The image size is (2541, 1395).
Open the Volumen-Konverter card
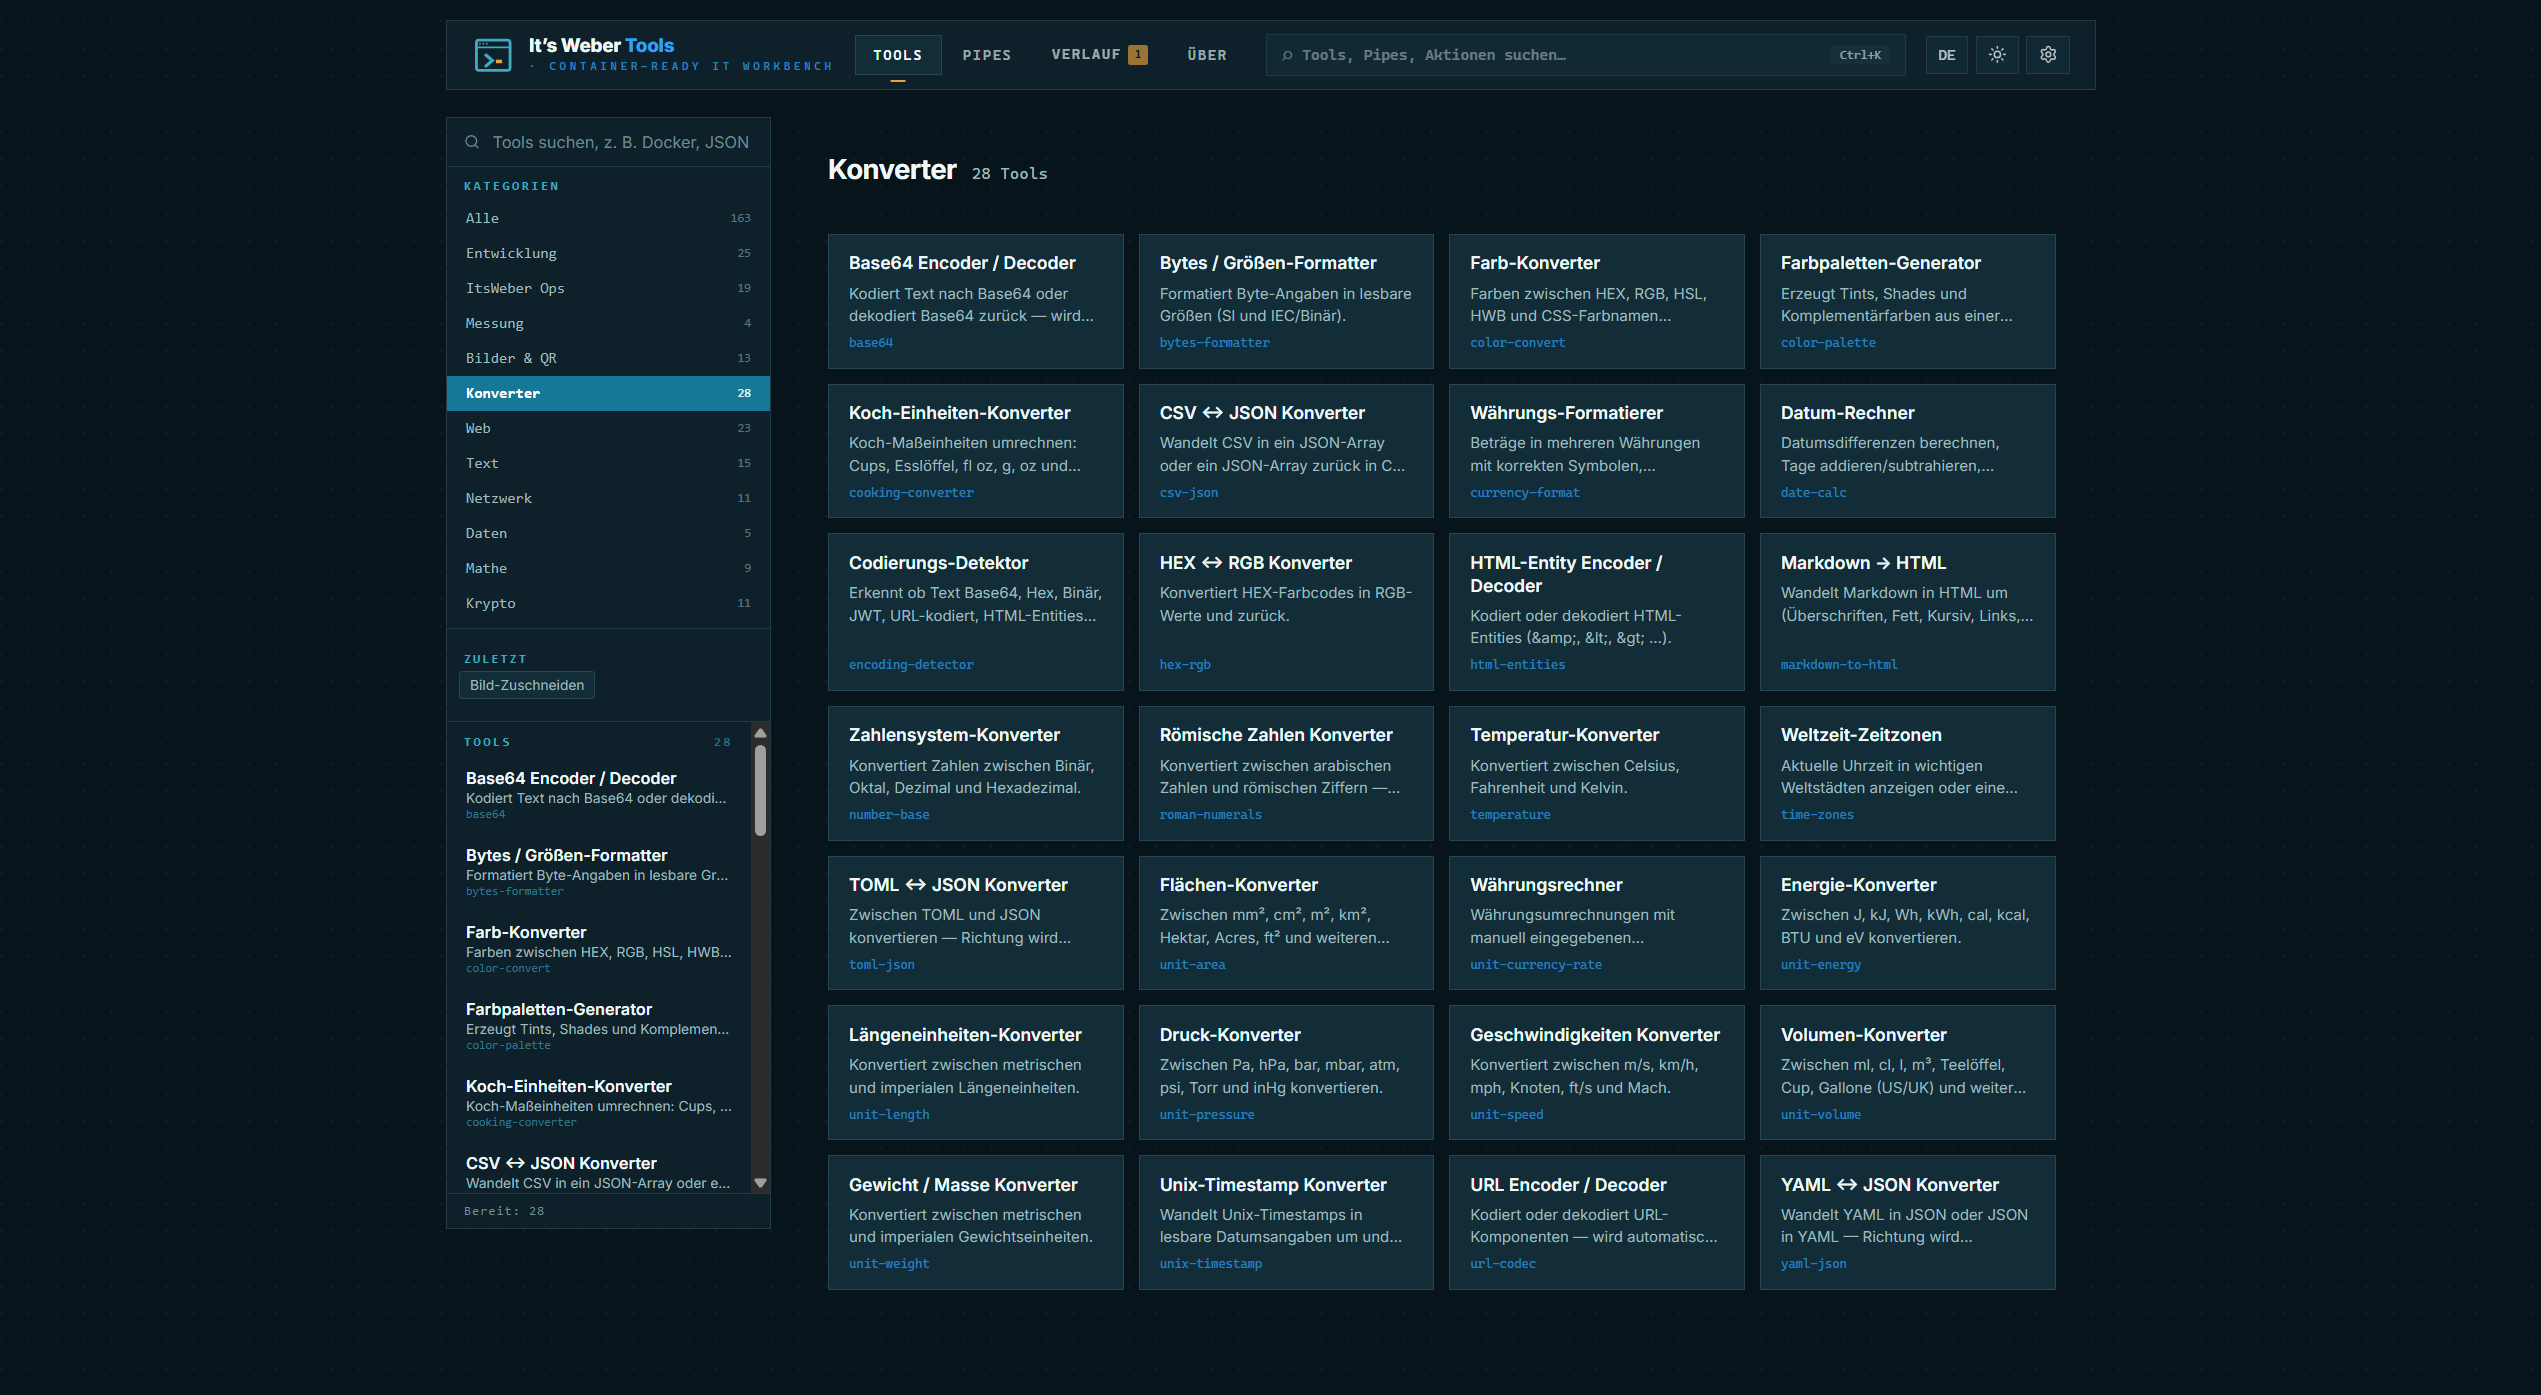coord(1907,1072)
